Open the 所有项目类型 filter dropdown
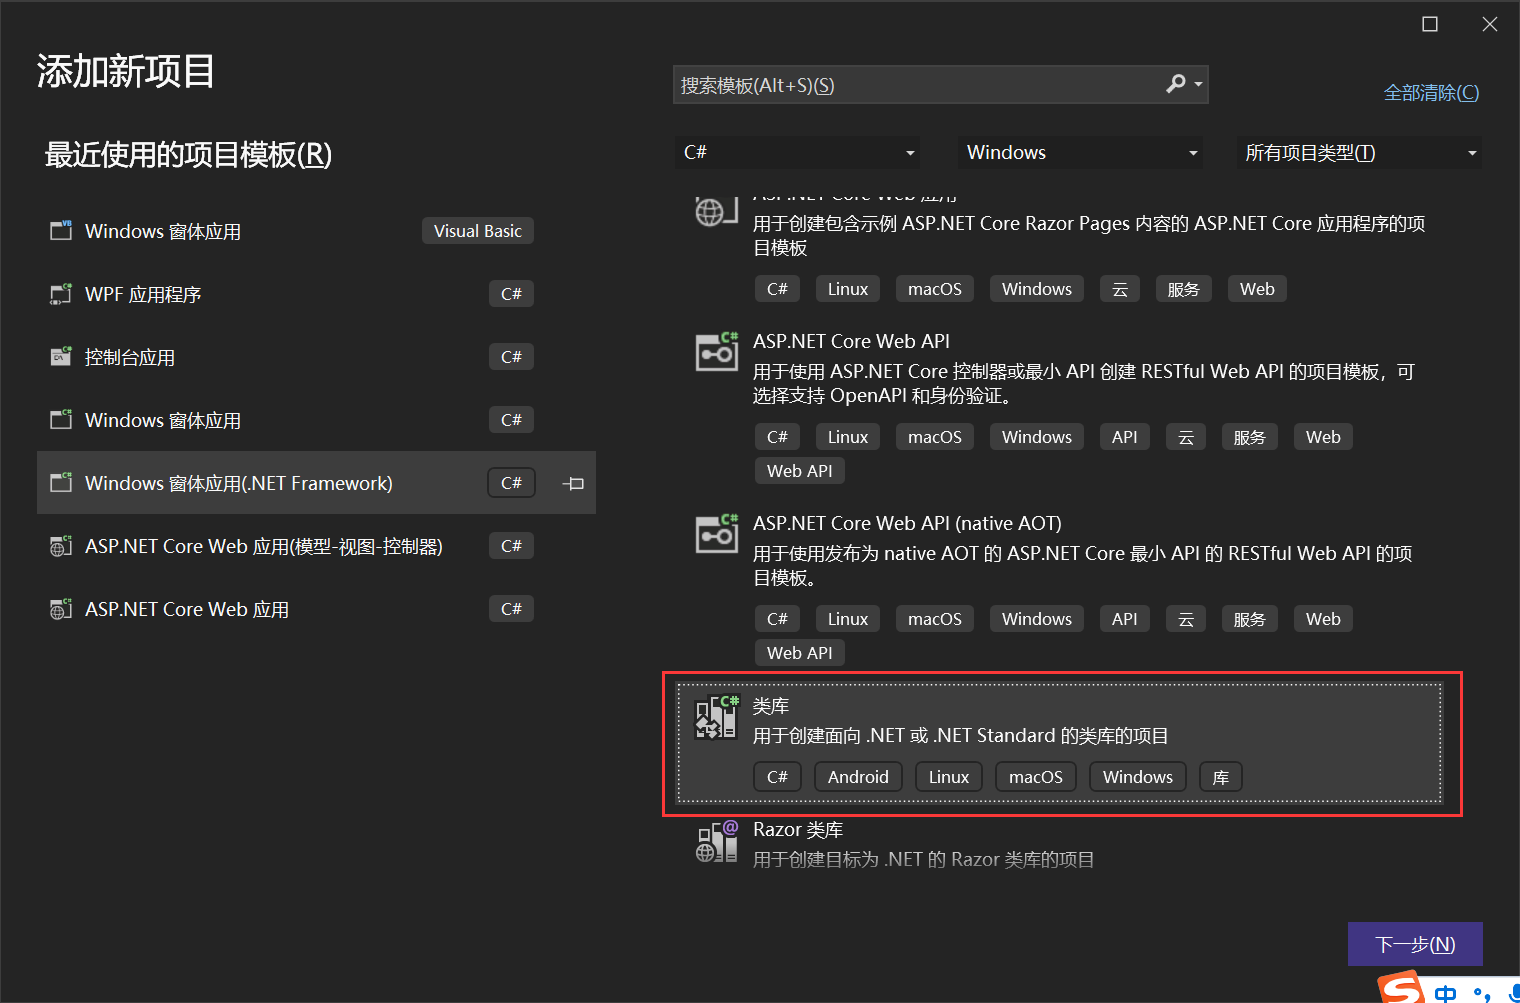Viewport: 1520px width, 1003px height. (x=1359, y=152)
